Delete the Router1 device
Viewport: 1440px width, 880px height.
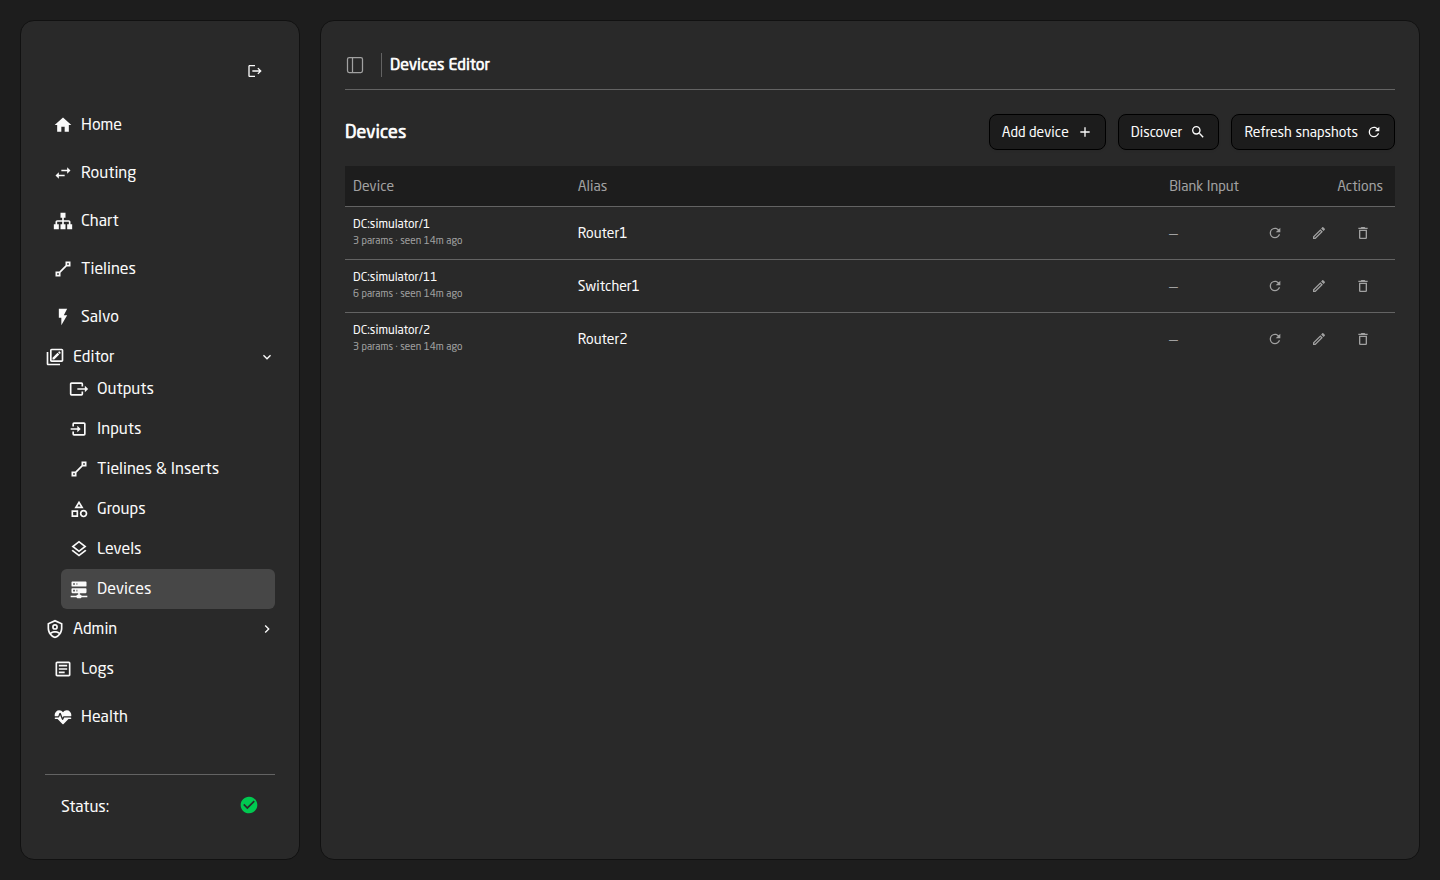click(x=1363, y=233)
